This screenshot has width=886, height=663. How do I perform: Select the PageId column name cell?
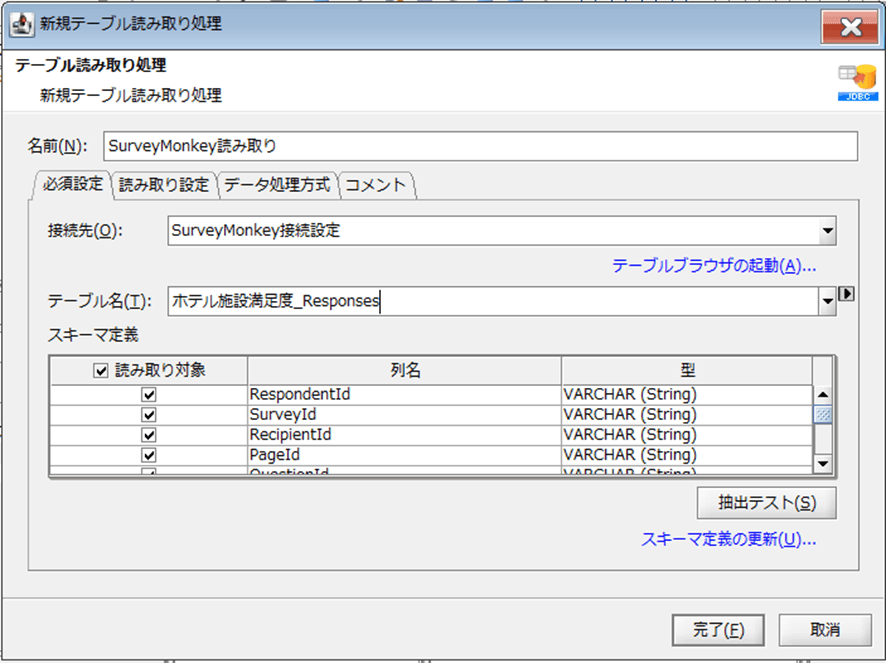(405, 455)
